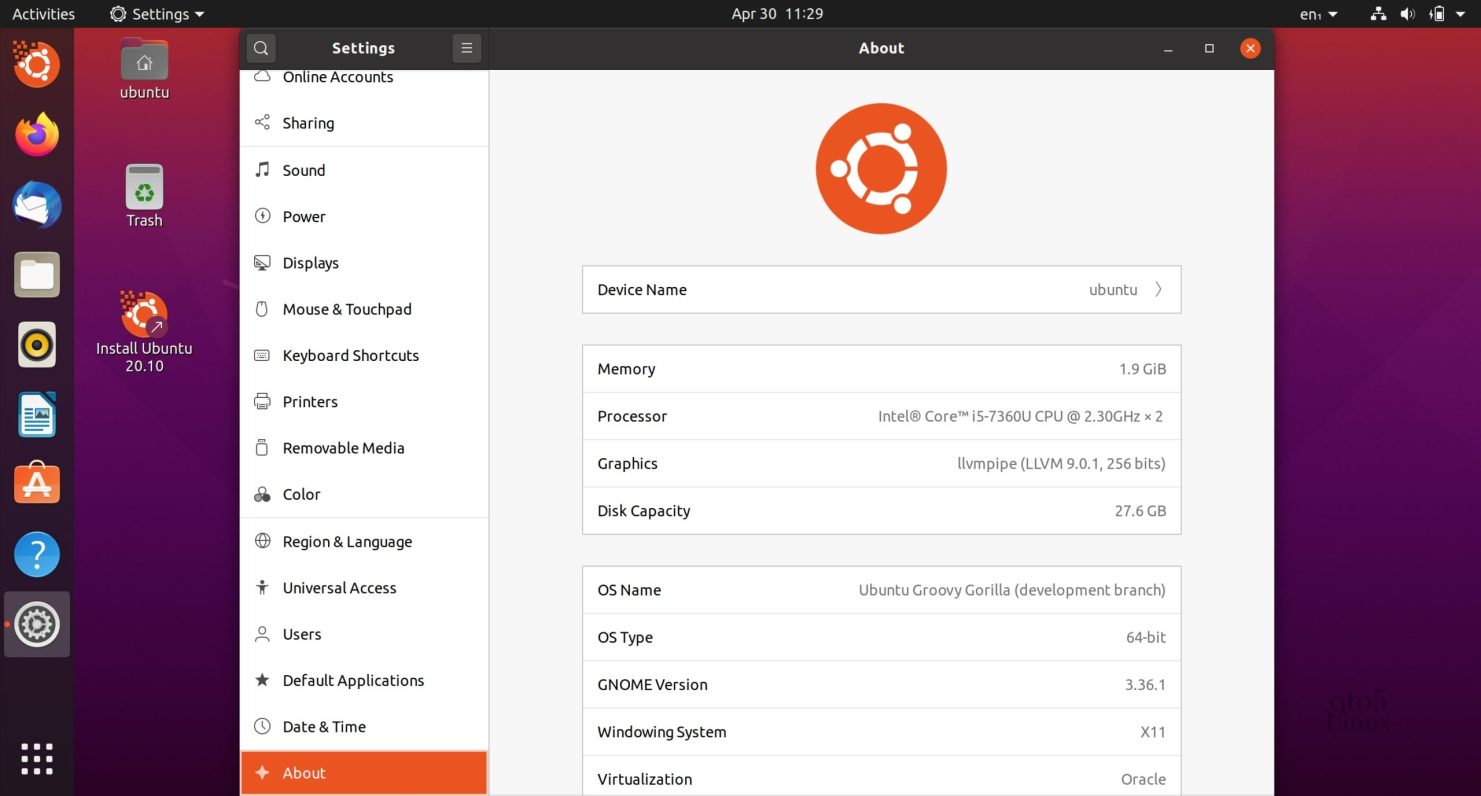Click the Graphics value llvmpipe

coord(1061,463)
